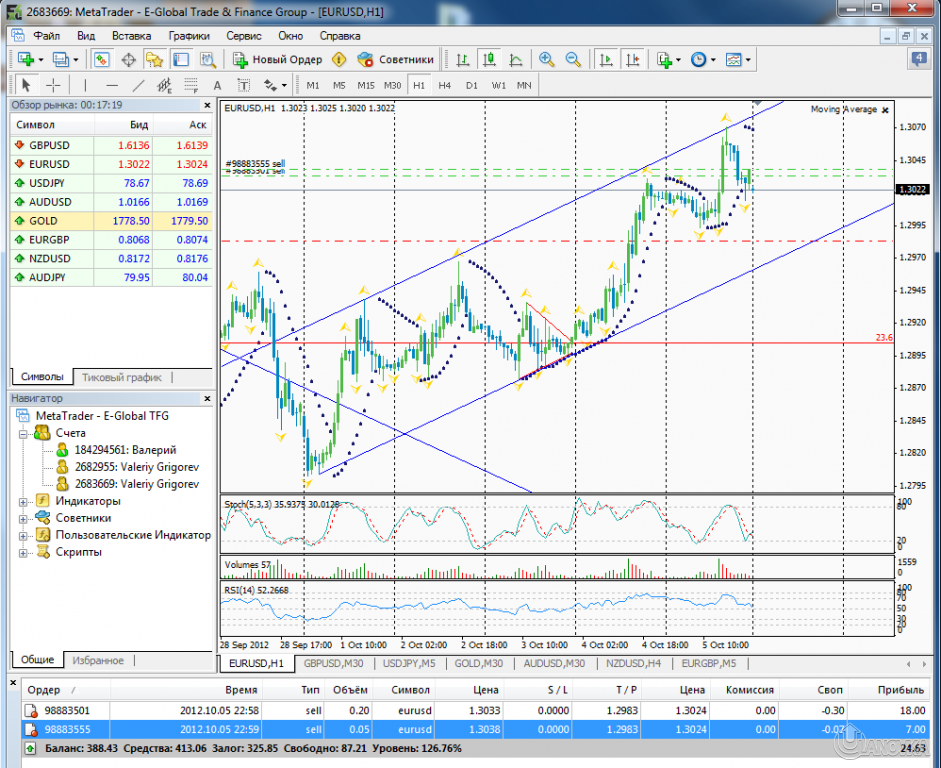
Task: Open the Сервис menu
Action: coord(244,36)
